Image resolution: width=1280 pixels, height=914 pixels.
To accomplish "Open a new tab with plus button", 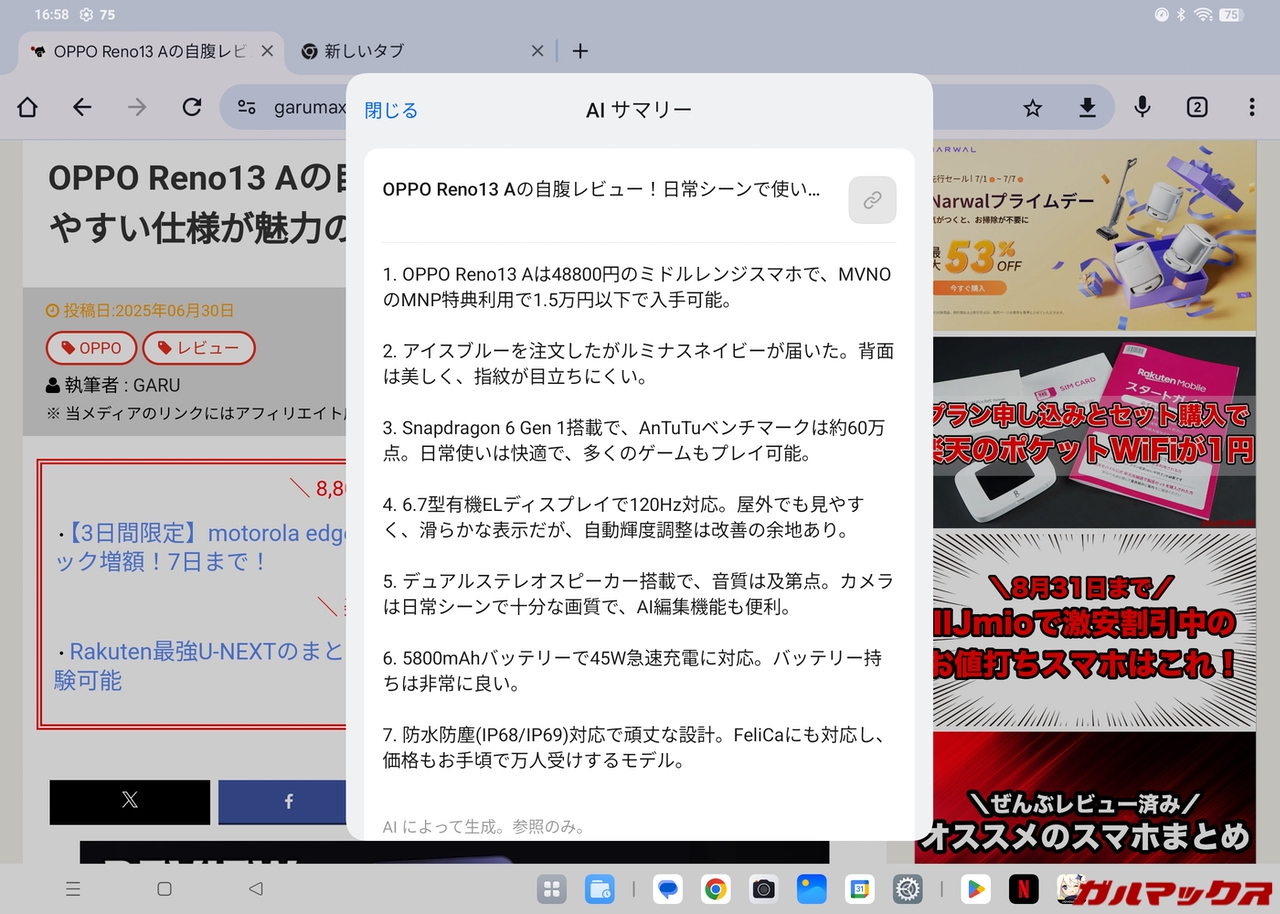I will [x=580, y=51].
